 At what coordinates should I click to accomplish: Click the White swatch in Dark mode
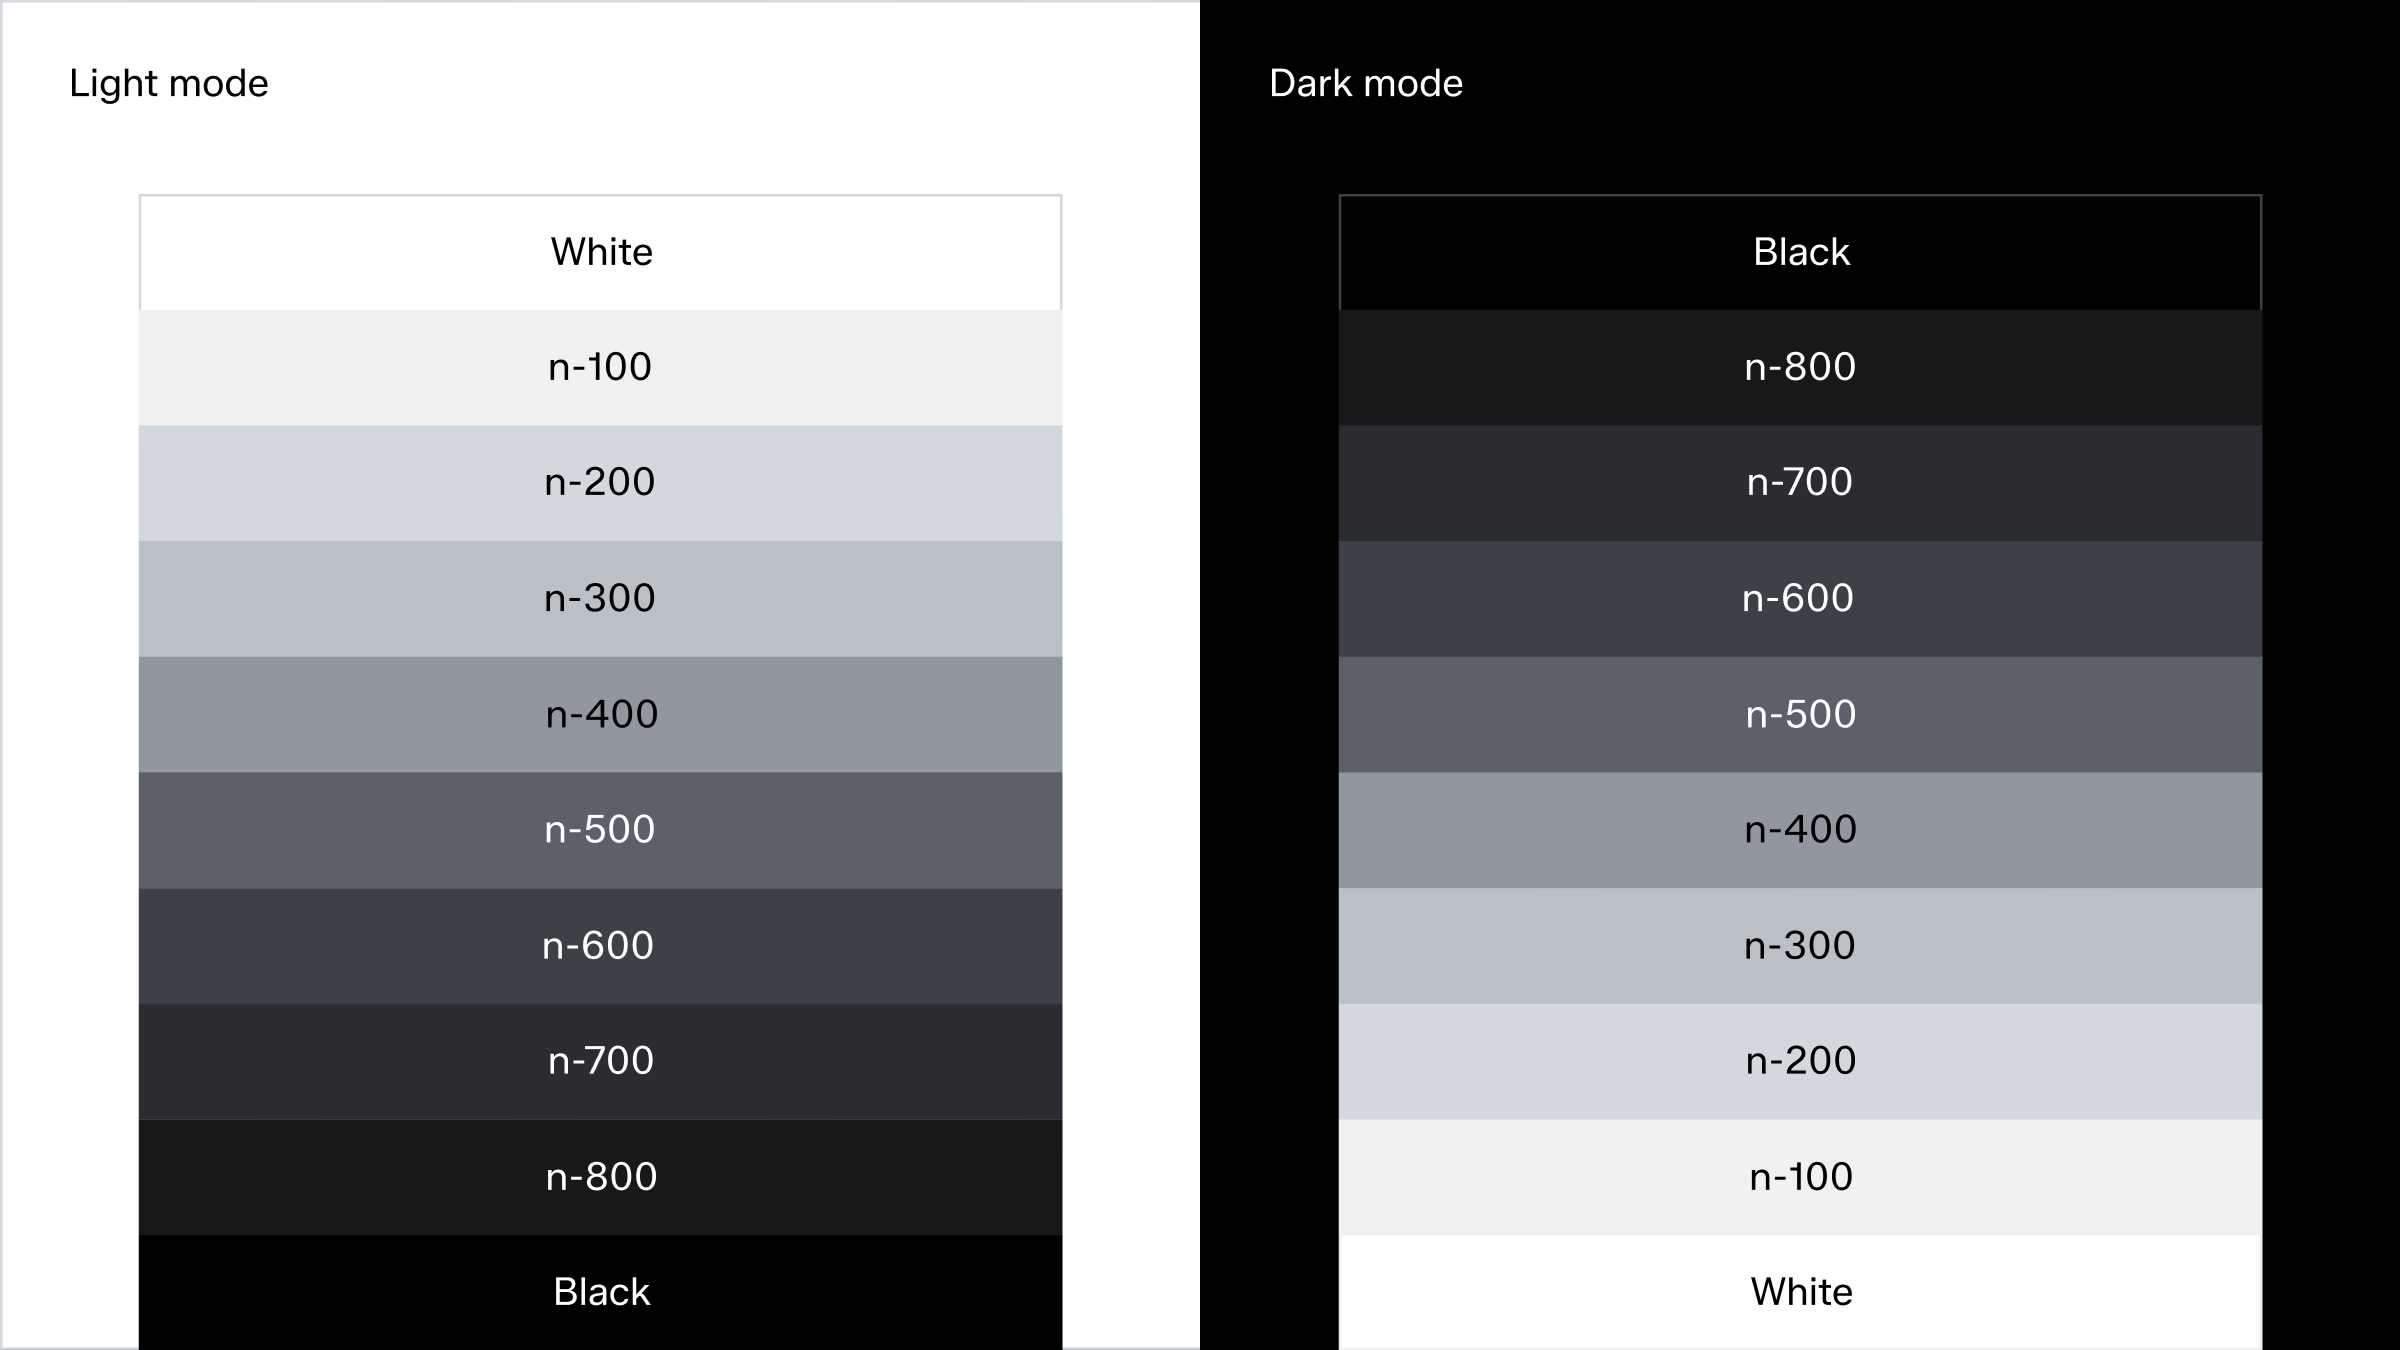click(x=1800, y=1292)
